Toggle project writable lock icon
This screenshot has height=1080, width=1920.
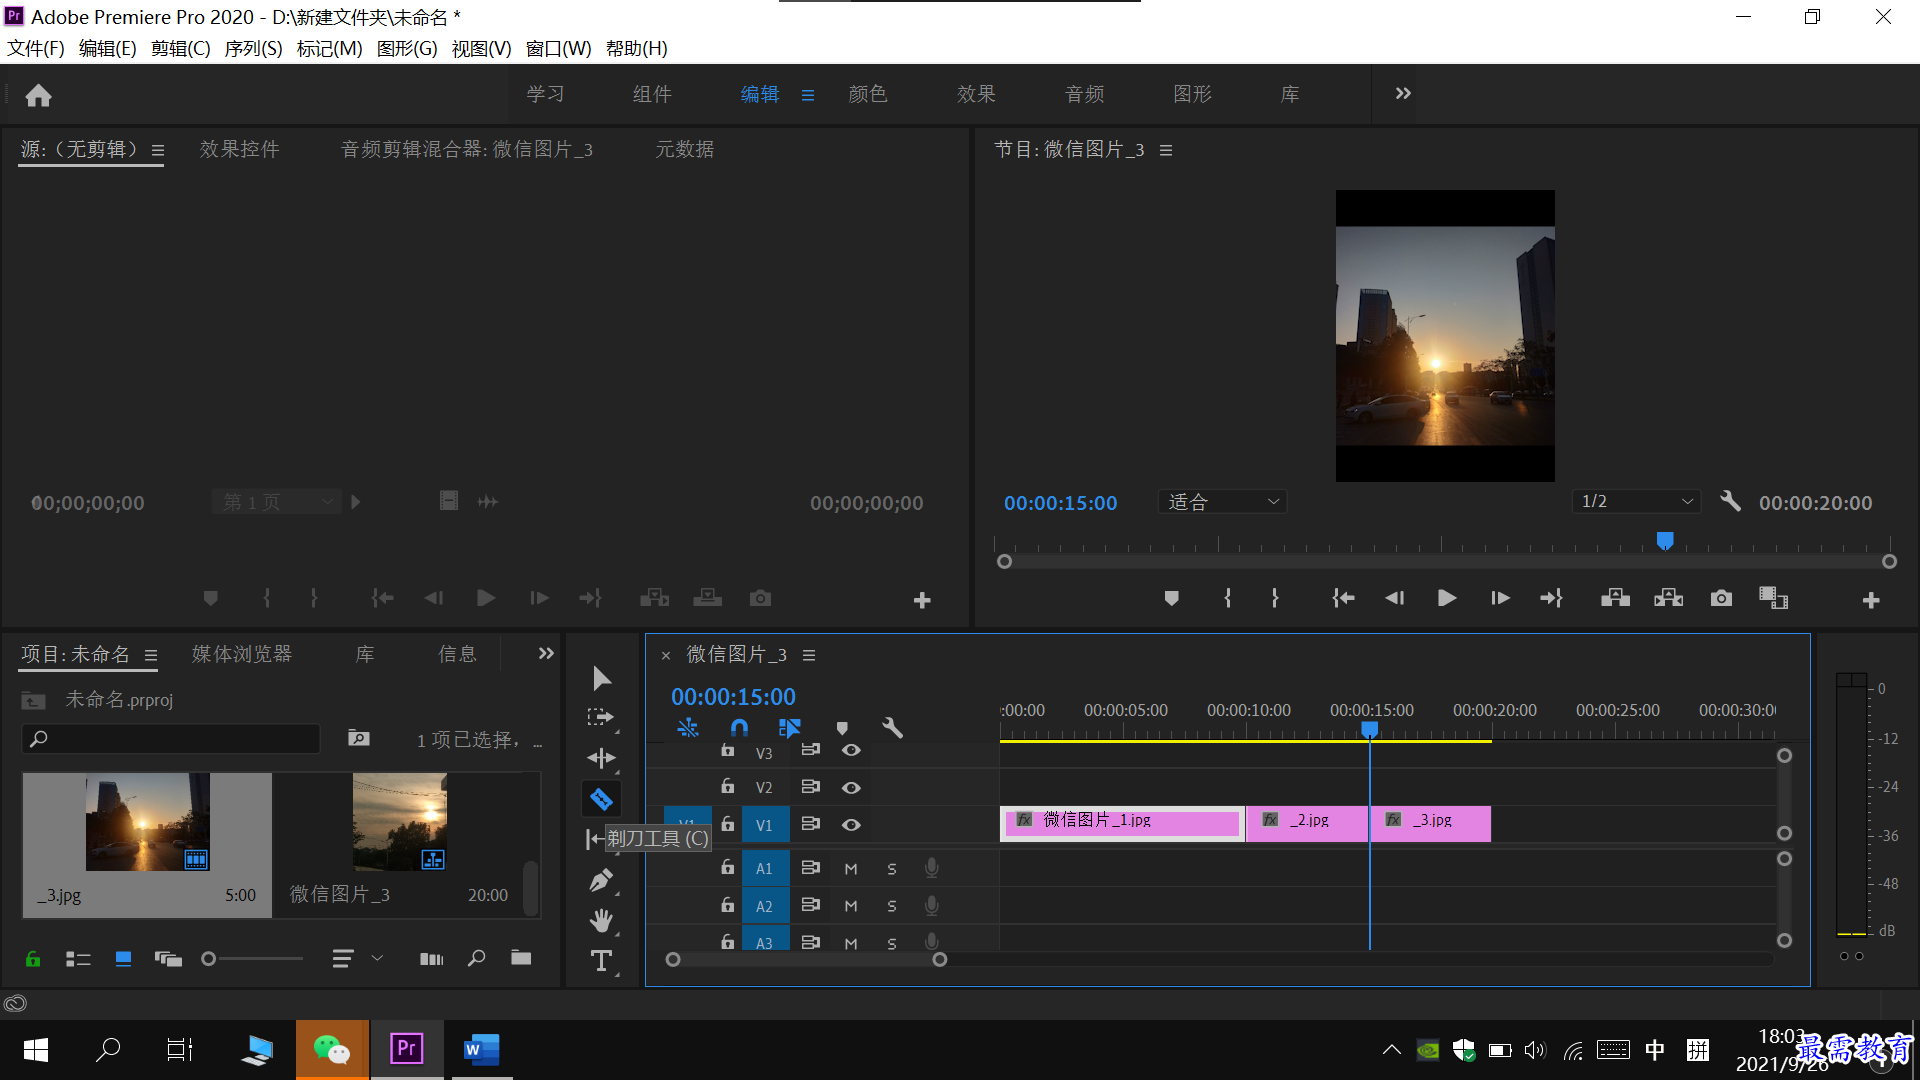(x=33, y=958)
